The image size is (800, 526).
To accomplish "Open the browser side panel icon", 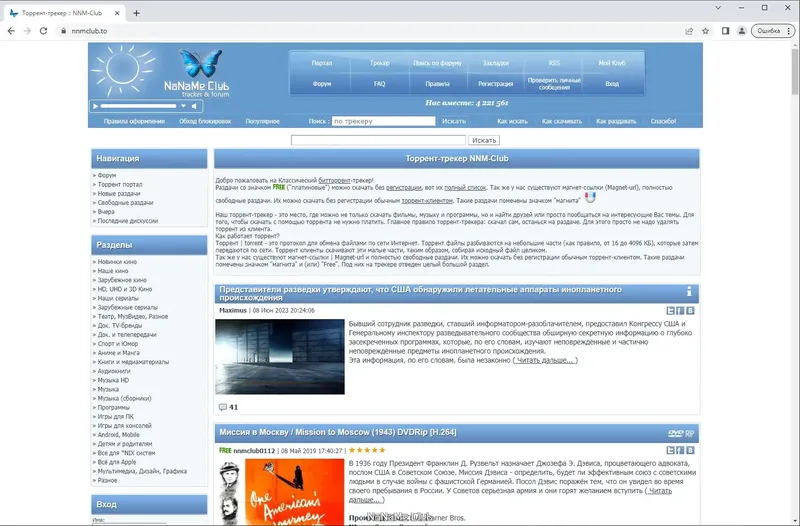I will tap(726, 31).
